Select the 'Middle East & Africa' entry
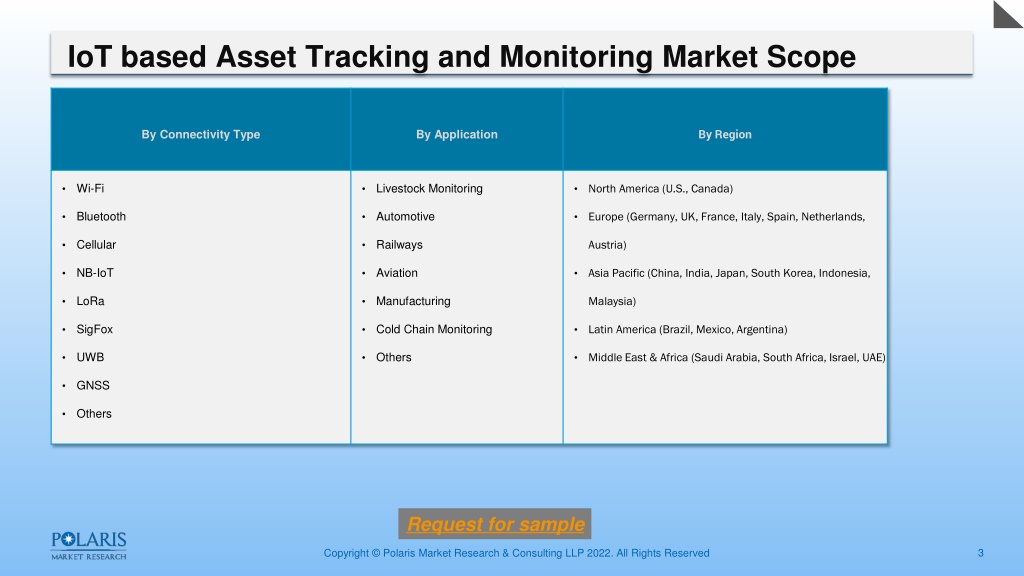1024x576 pixels. pyautogui.click(x=737, y=357)
